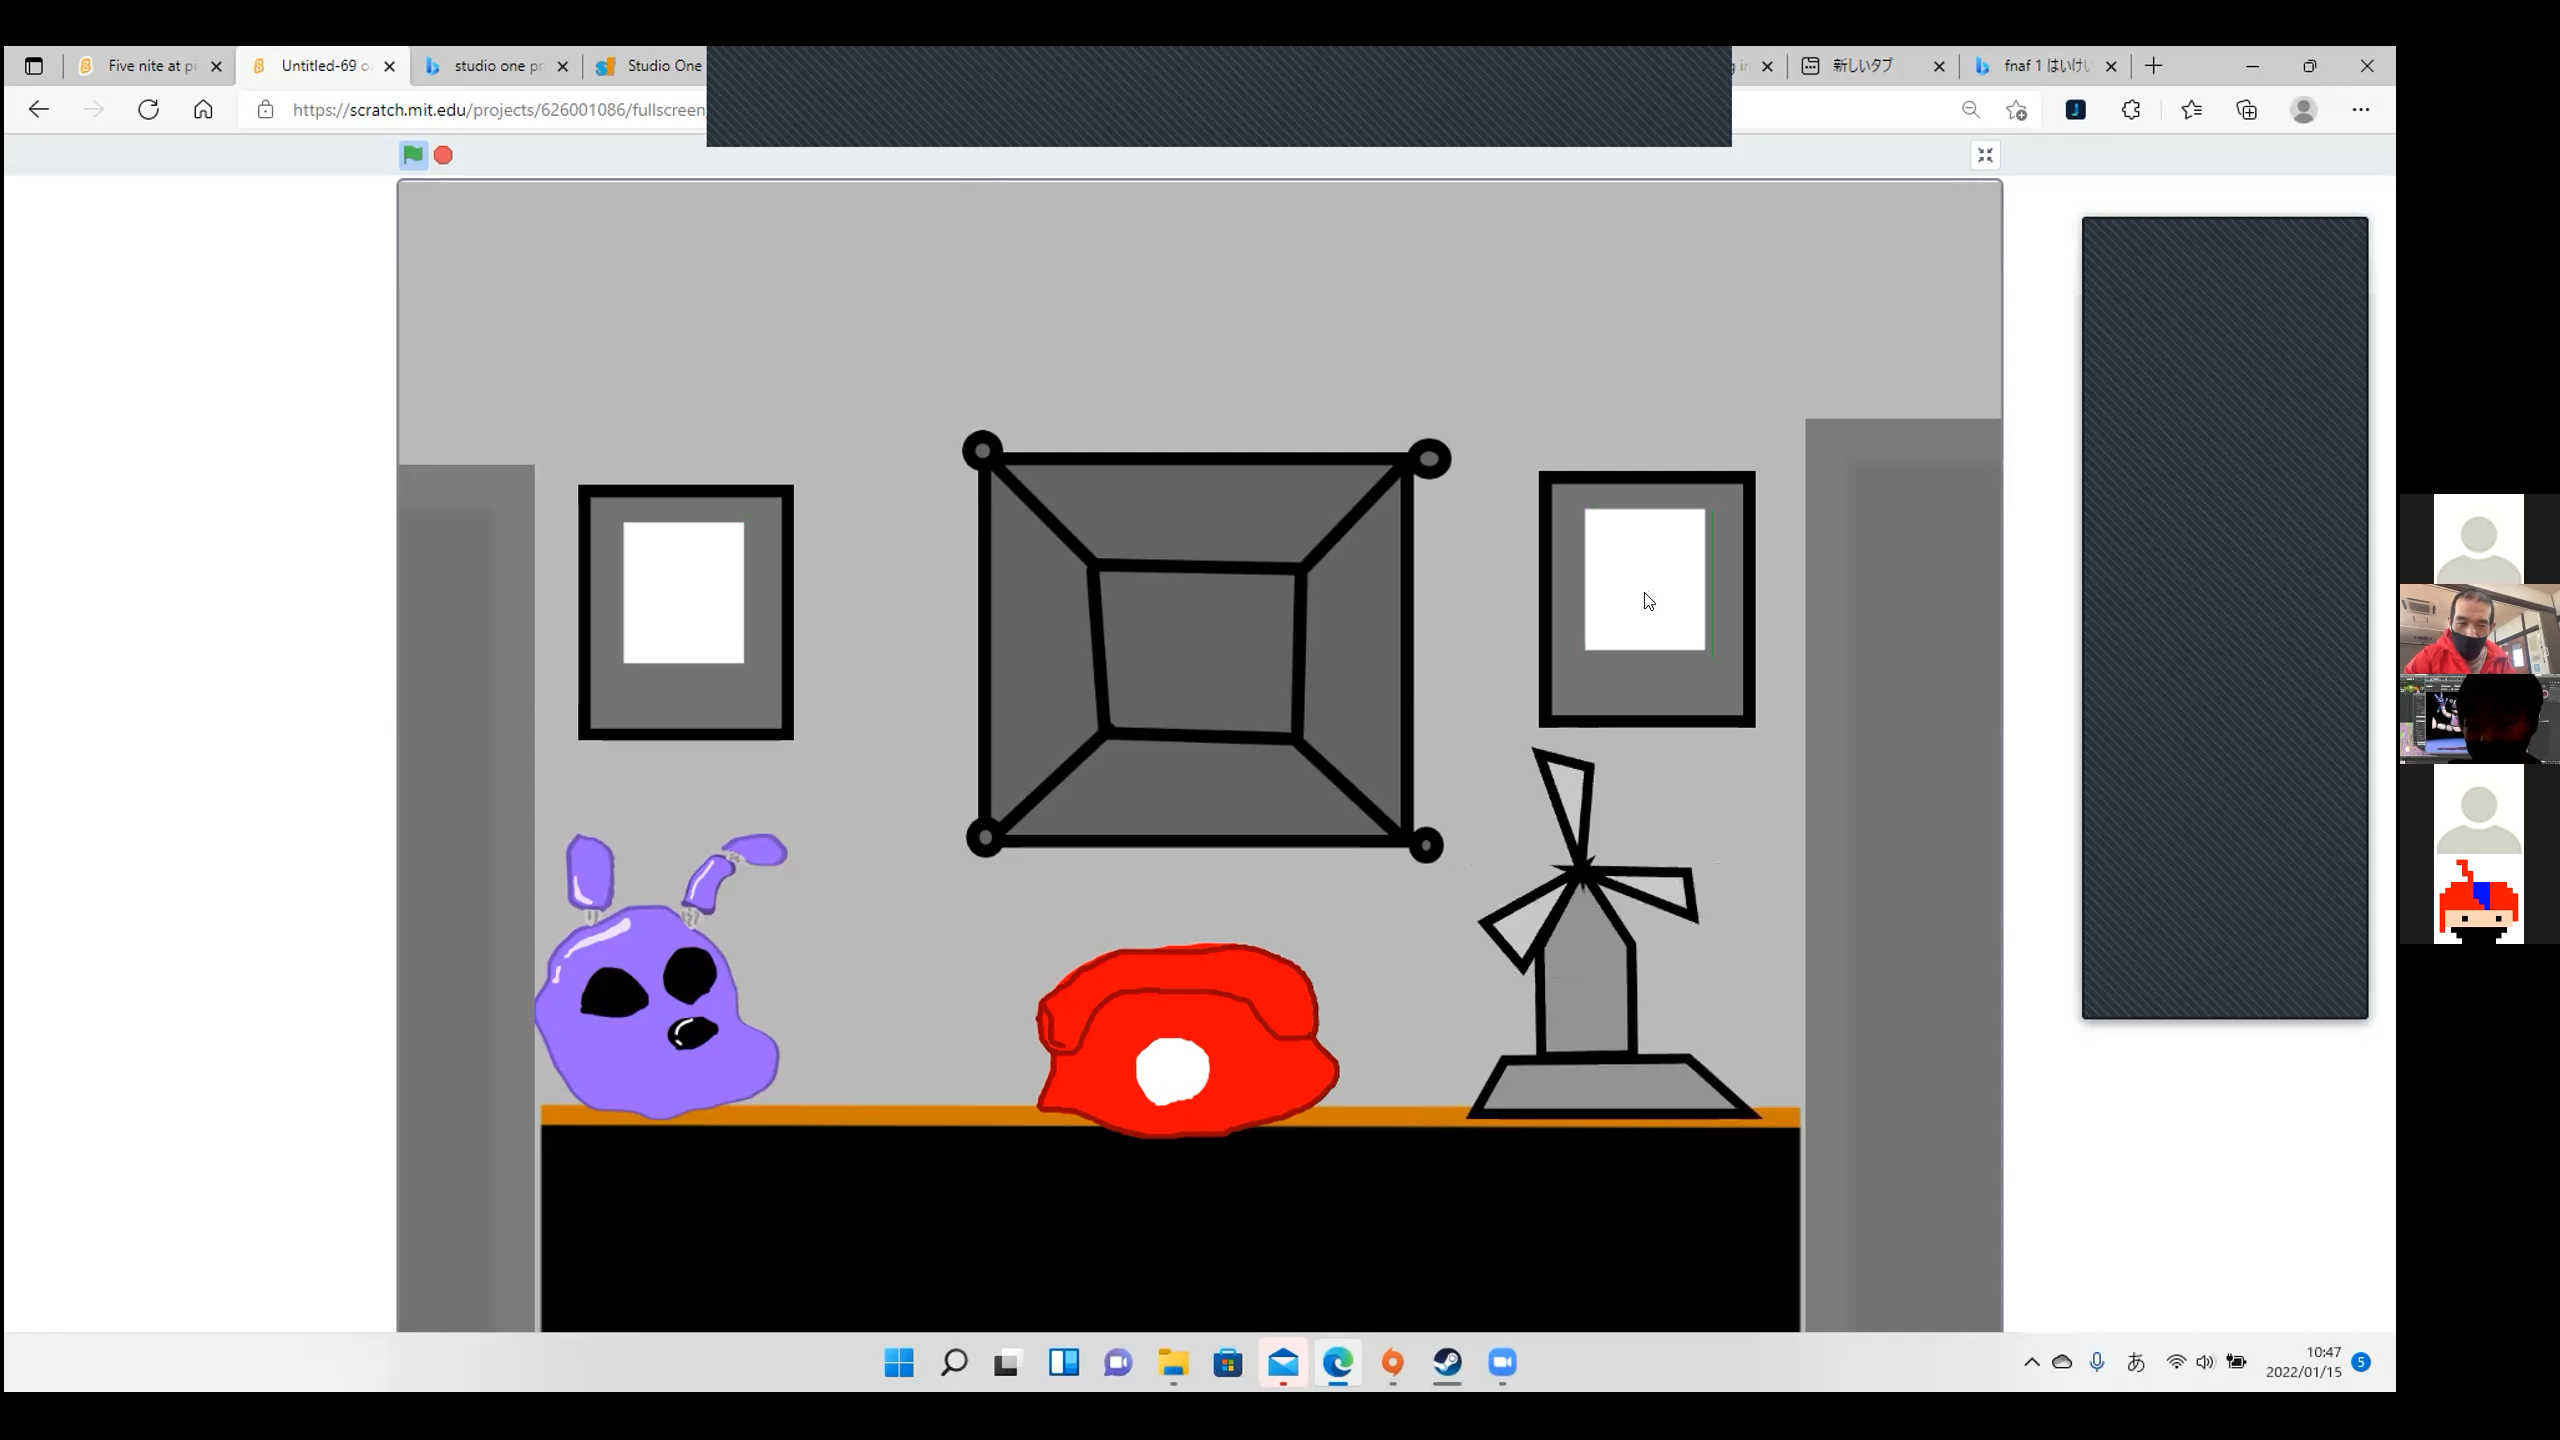
Task: Add page to favorites star
Action: tap(2016, 110)
